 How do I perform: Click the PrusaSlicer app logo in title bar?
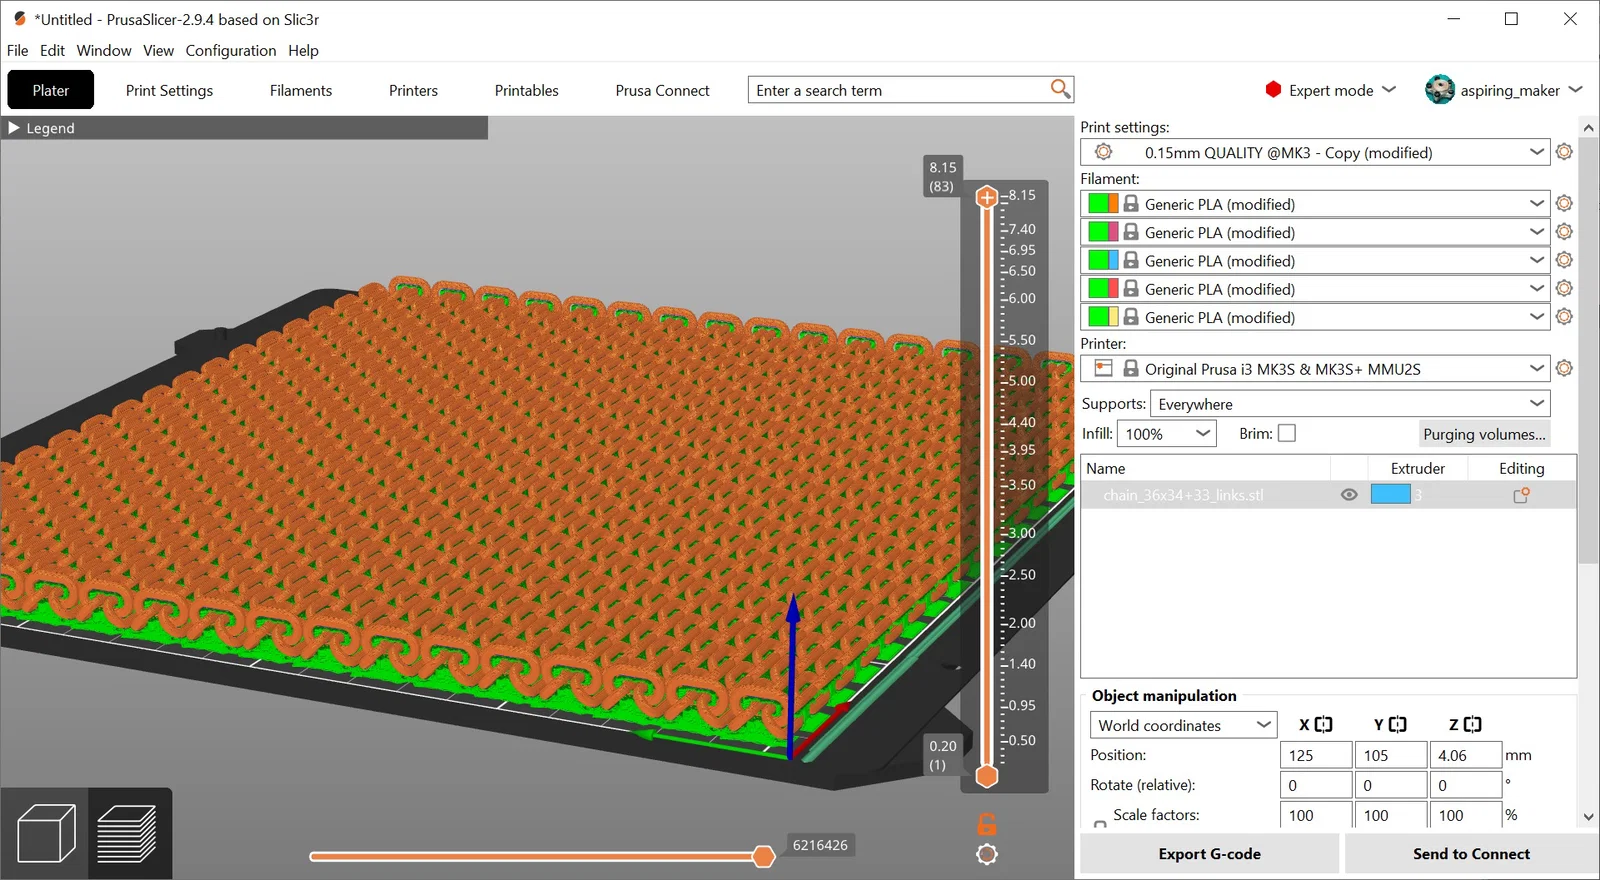[x=19, y=19]
